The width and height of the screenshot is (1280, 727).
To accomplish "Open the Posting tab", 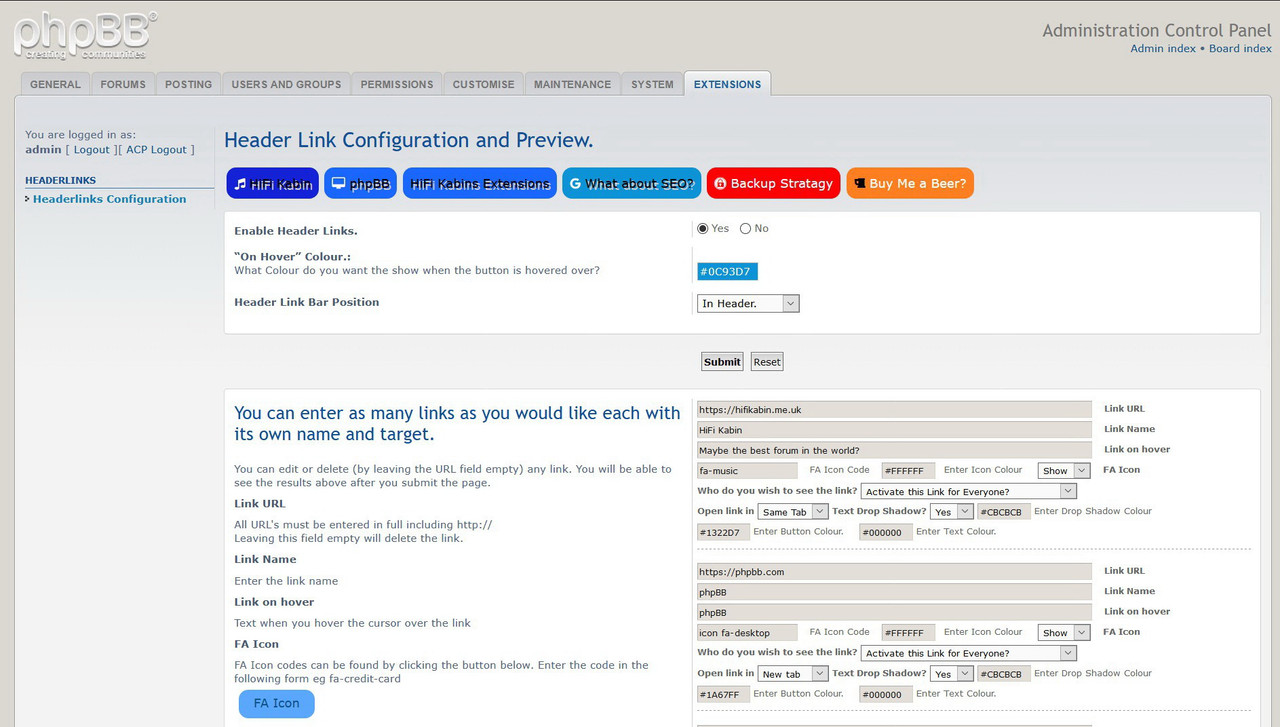I will (x=188, y=84).
